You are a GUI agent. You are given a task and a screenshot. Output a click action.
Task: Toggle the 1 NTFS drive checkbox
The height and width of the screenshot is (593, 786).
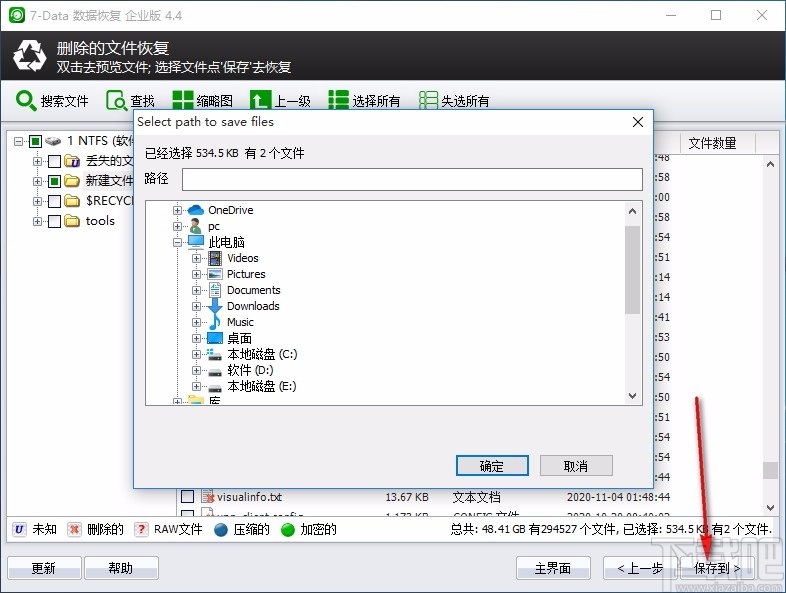point(35,141)
